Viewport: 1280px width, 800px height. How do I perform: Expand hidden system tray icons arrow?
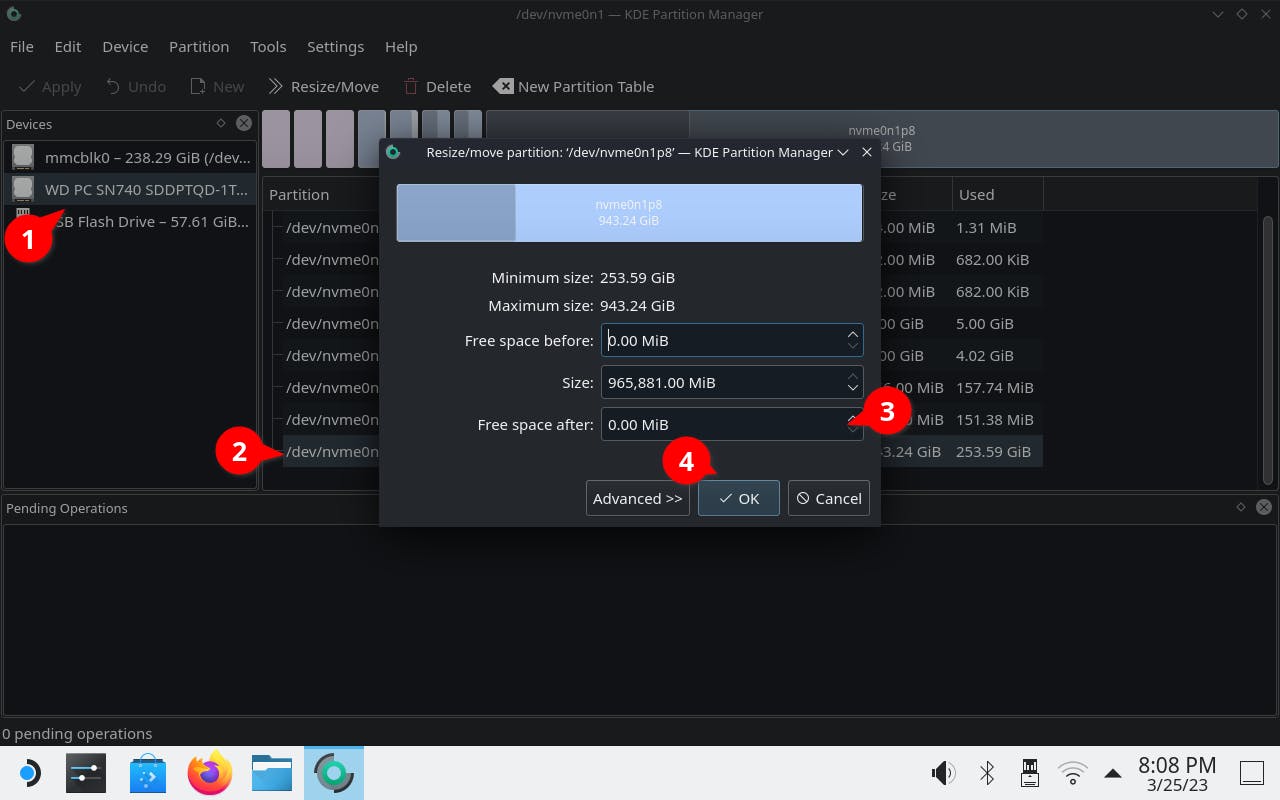click(x=1112, y=773)
